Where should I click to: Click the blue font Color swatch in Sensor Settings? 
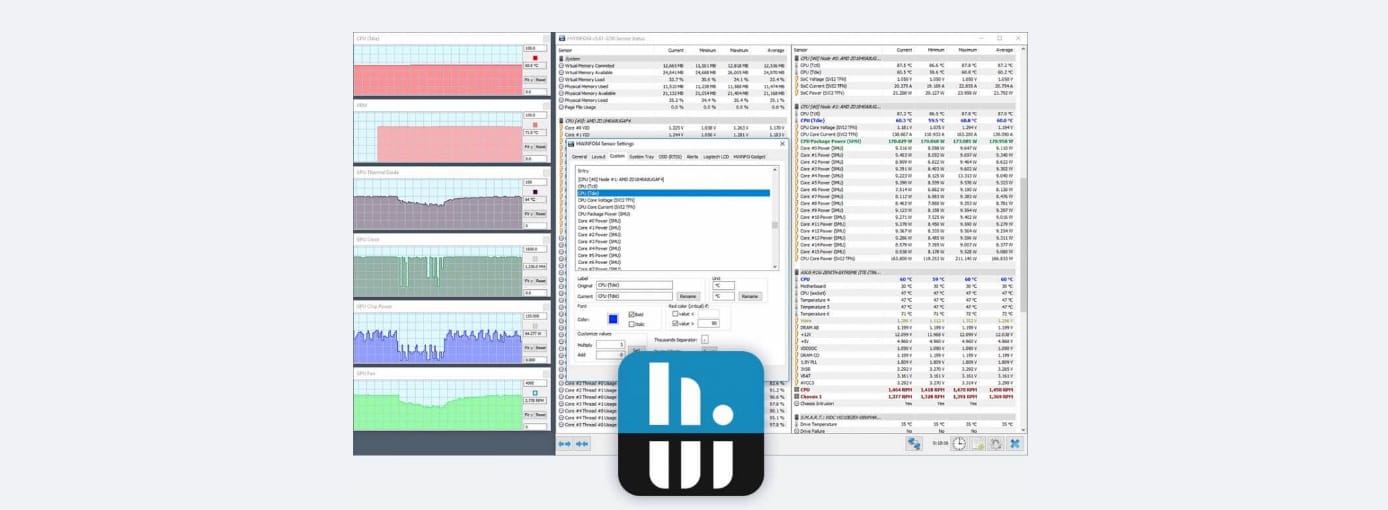[x=613, y=319]
